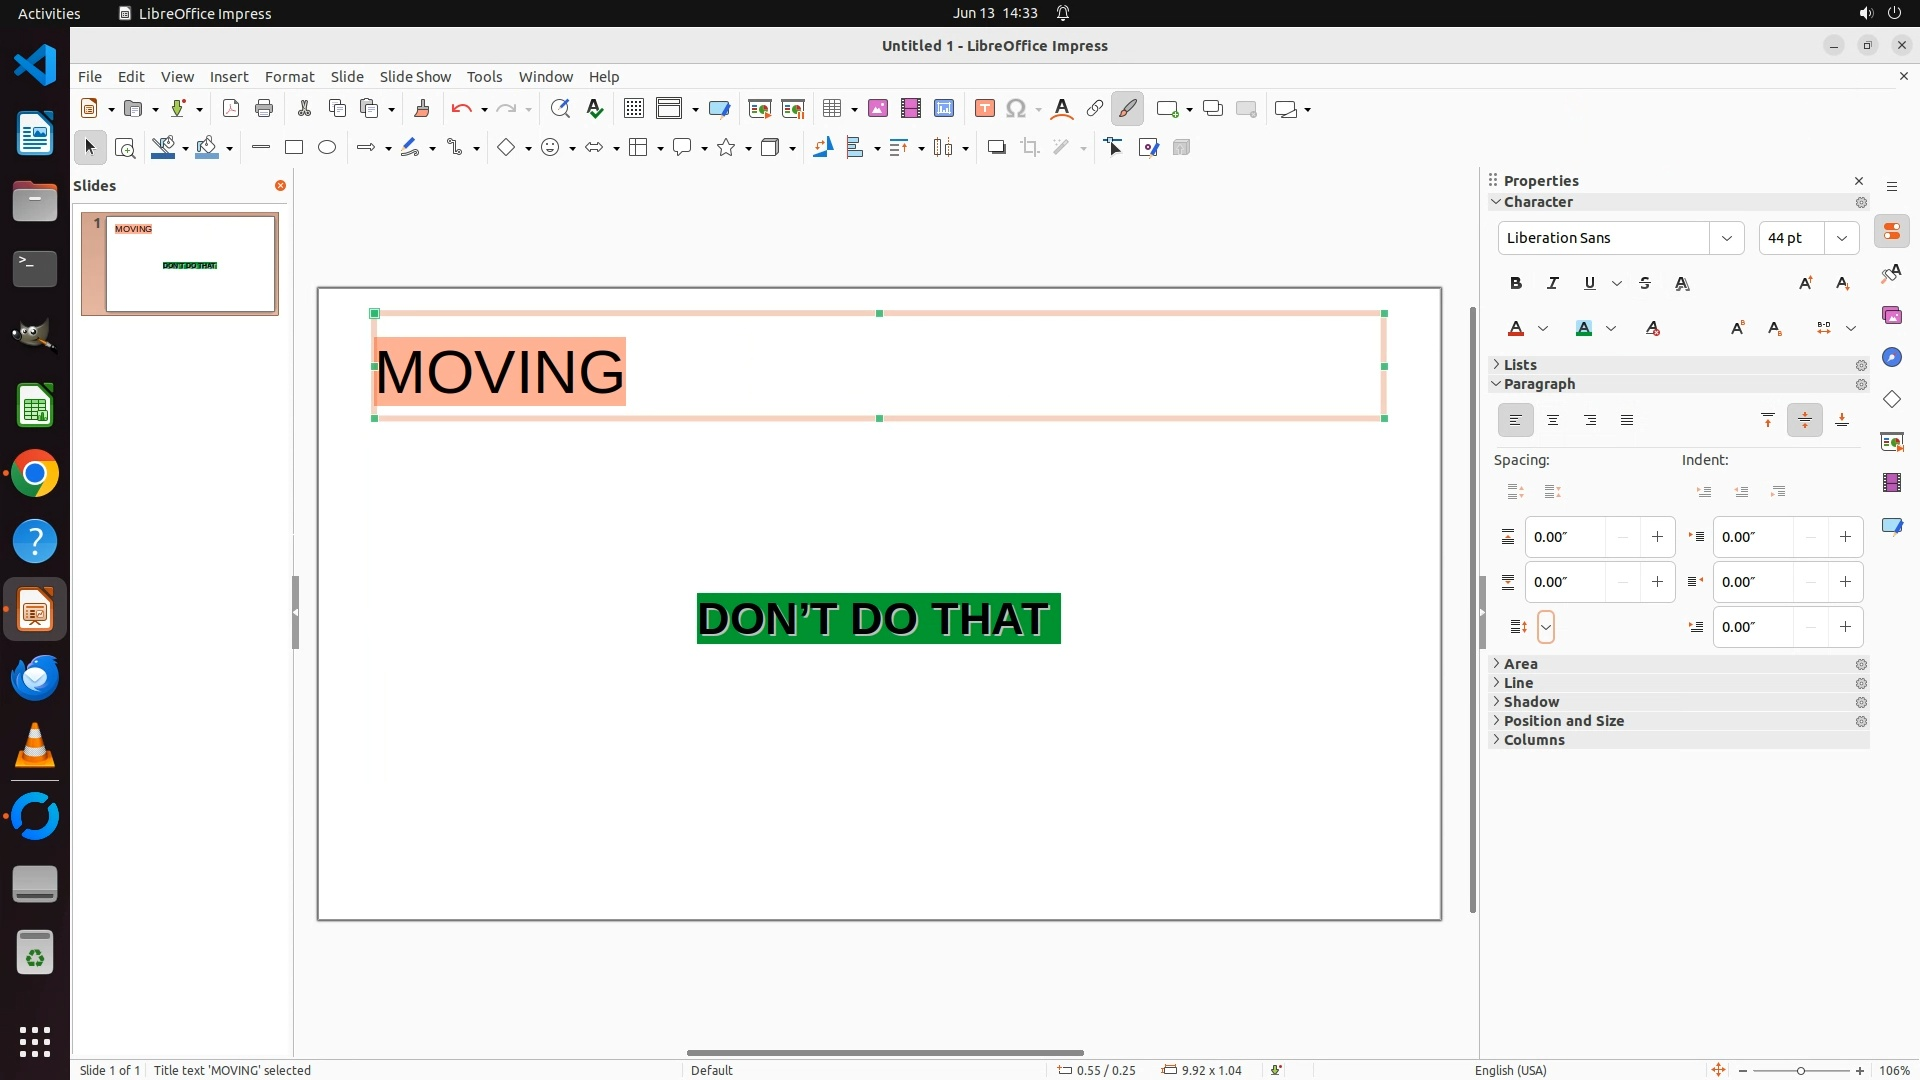
Task: Click the Export as PDF icon
Action: pyautogui.click(x=231, y=109)
